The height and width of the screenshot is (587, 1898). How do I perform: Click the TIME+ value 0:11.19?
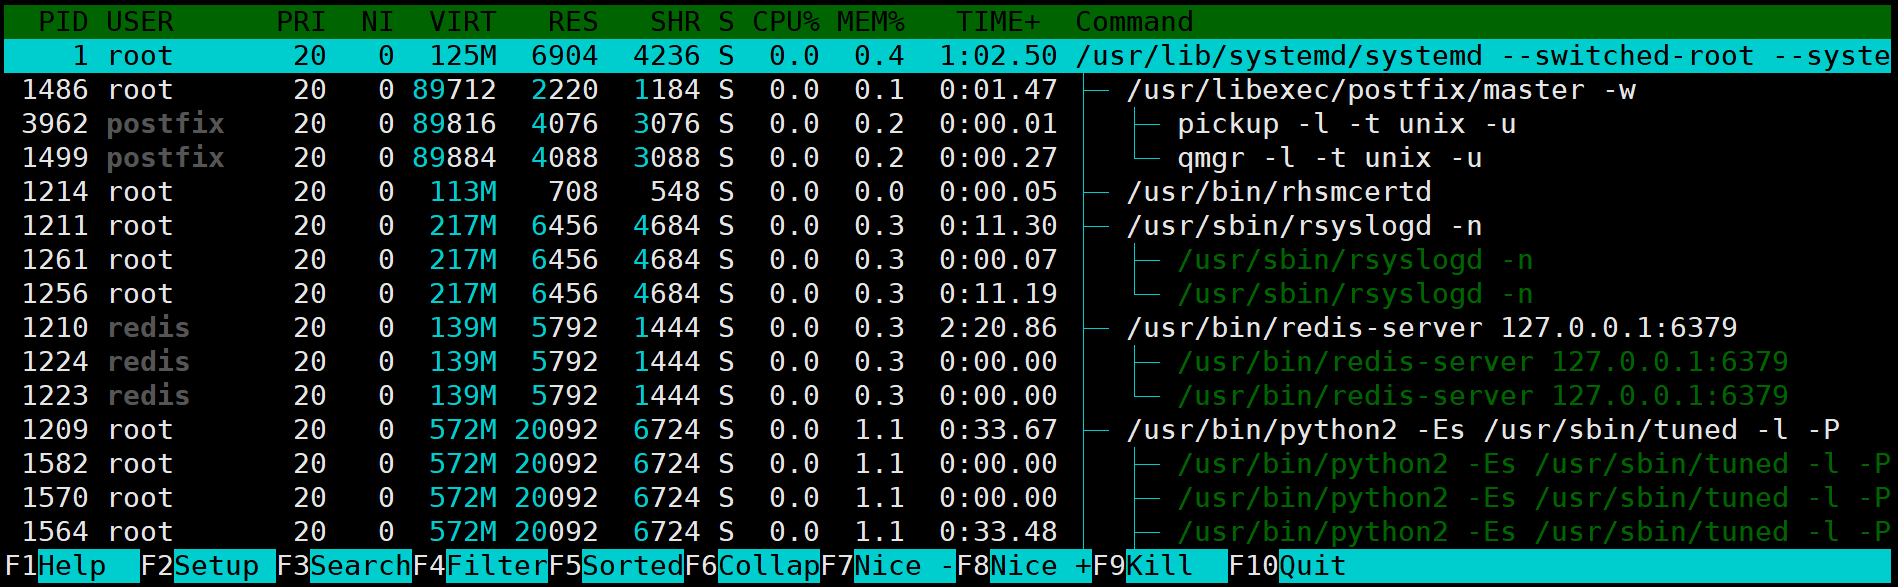(x=998, y=294)
